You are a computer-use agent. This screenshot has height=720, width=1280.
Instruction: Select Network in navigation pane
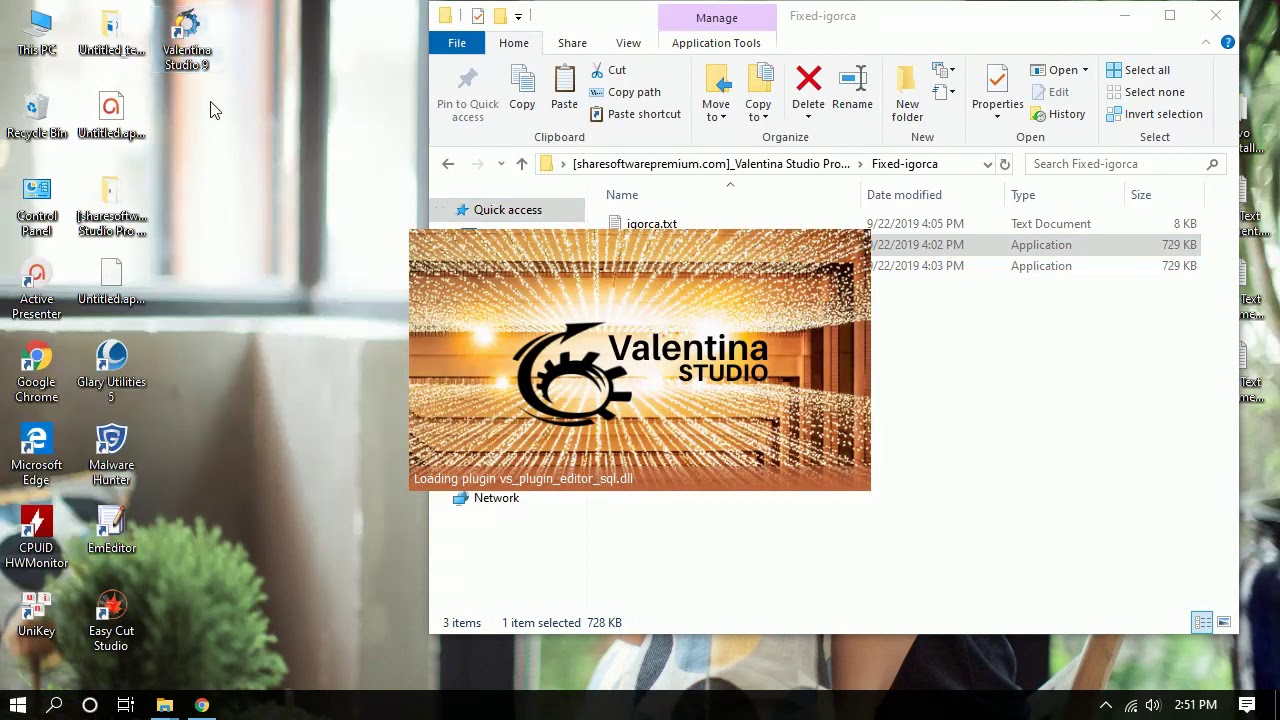point(487,498)
